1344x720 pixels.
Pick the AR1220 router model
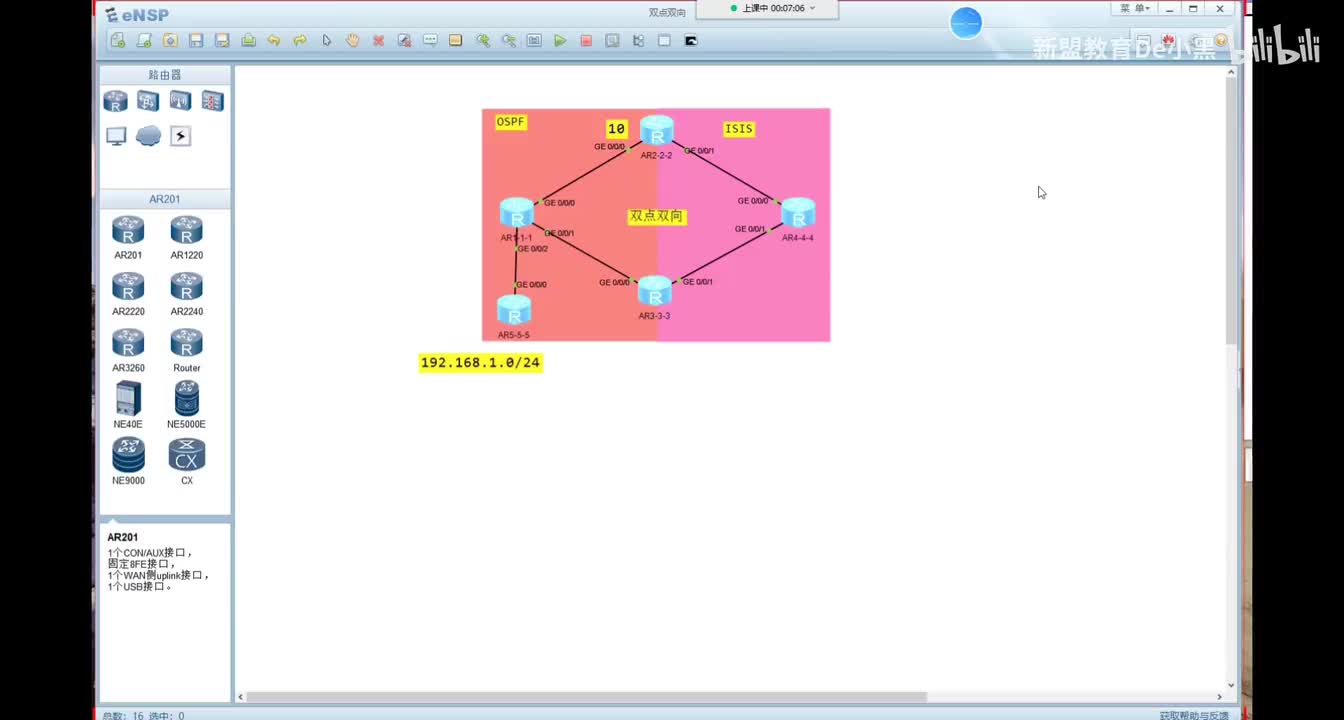pyautogui.click(x=187, y=238)
